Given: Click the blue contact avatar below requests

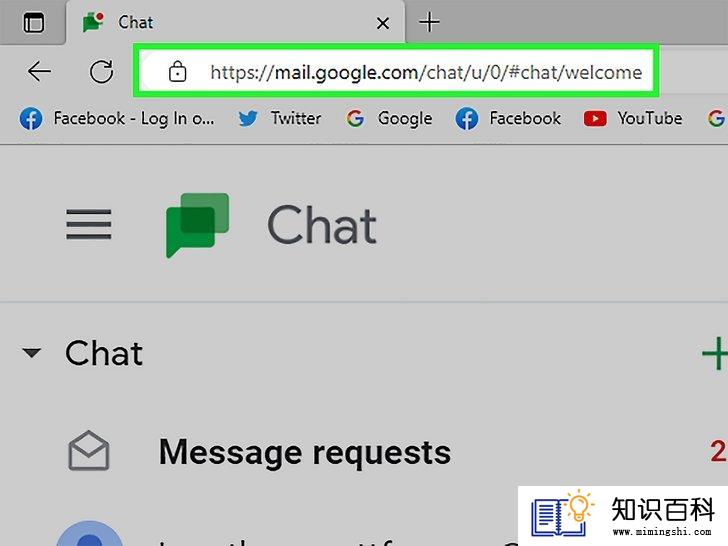Looking at the screenshot, I should [90, 534].
